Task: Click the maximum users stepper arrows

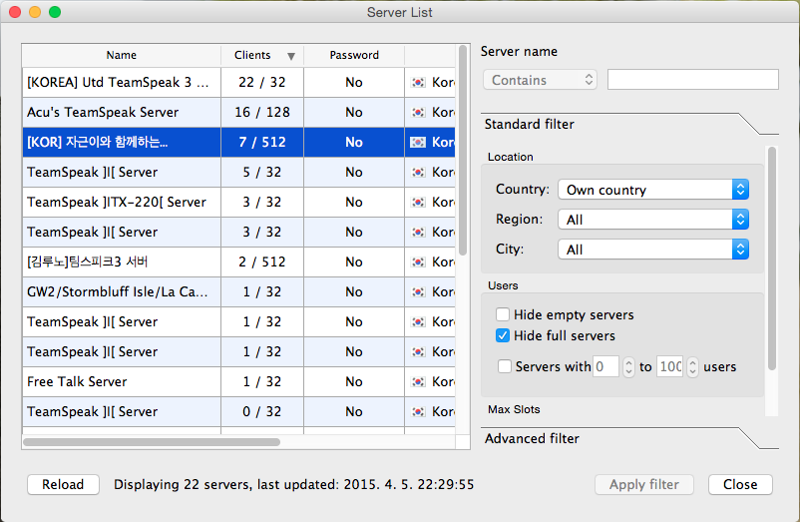Action: pyautogui.click(x=692, y=366)
